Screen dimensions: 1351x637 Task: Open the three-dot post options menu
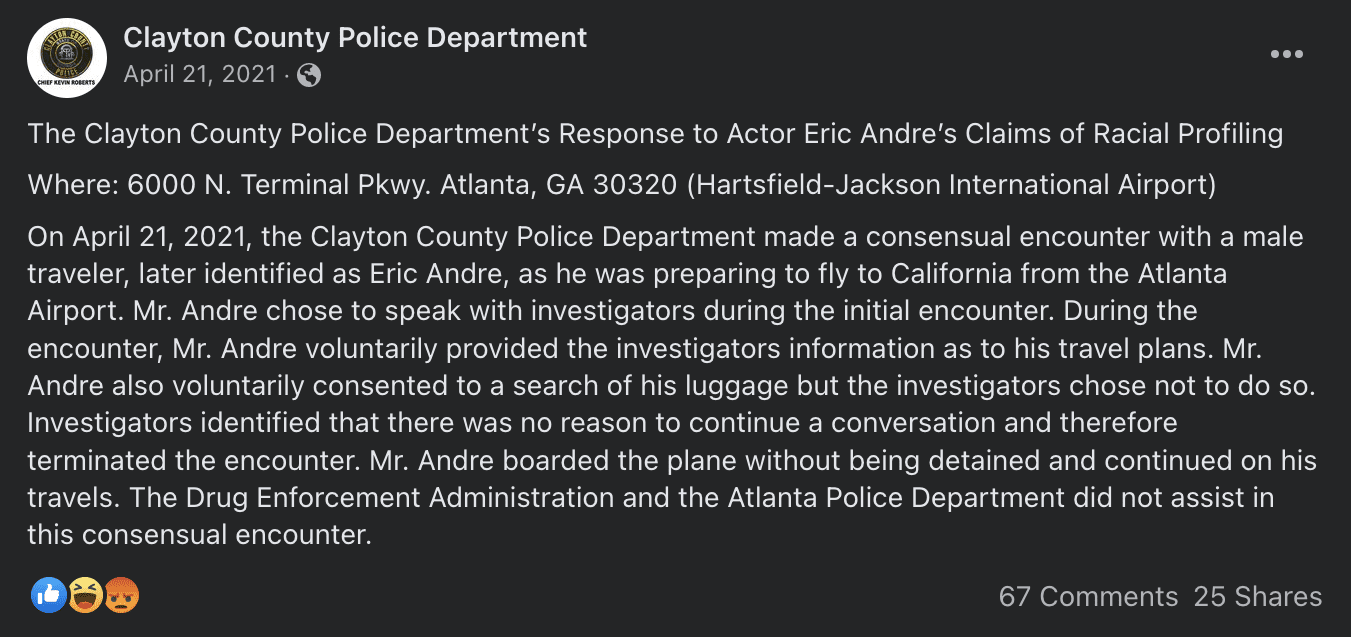[1286, 54]
